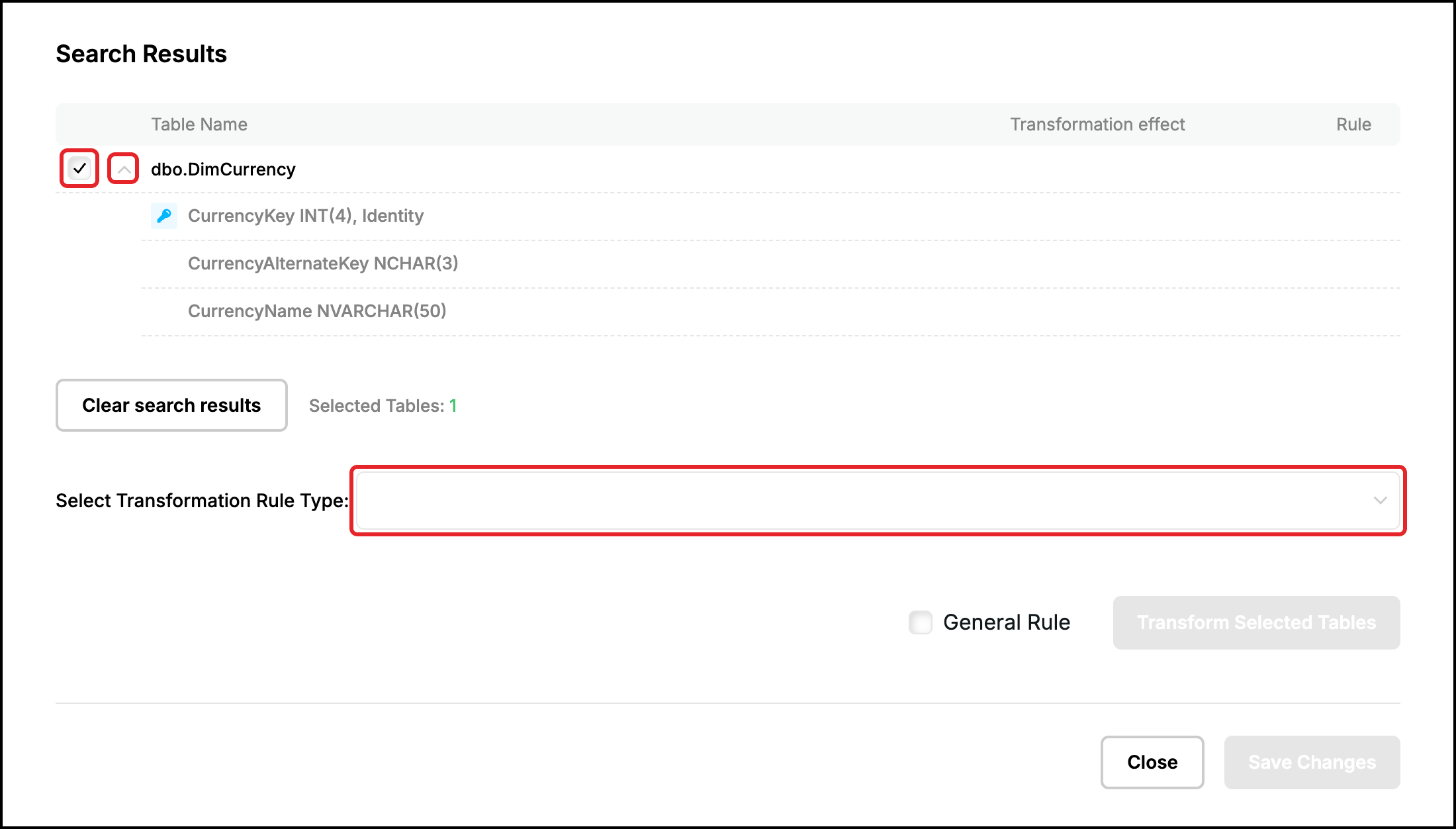Click the Table Name column header

[199, 124]
